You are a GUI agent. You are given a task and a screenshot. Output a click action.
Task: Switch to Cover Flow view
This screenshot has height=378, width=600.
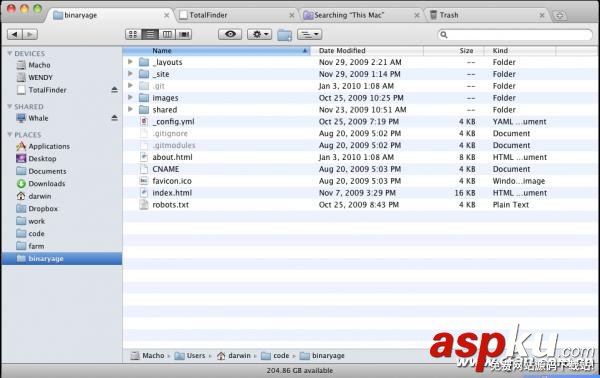[184, 34]
